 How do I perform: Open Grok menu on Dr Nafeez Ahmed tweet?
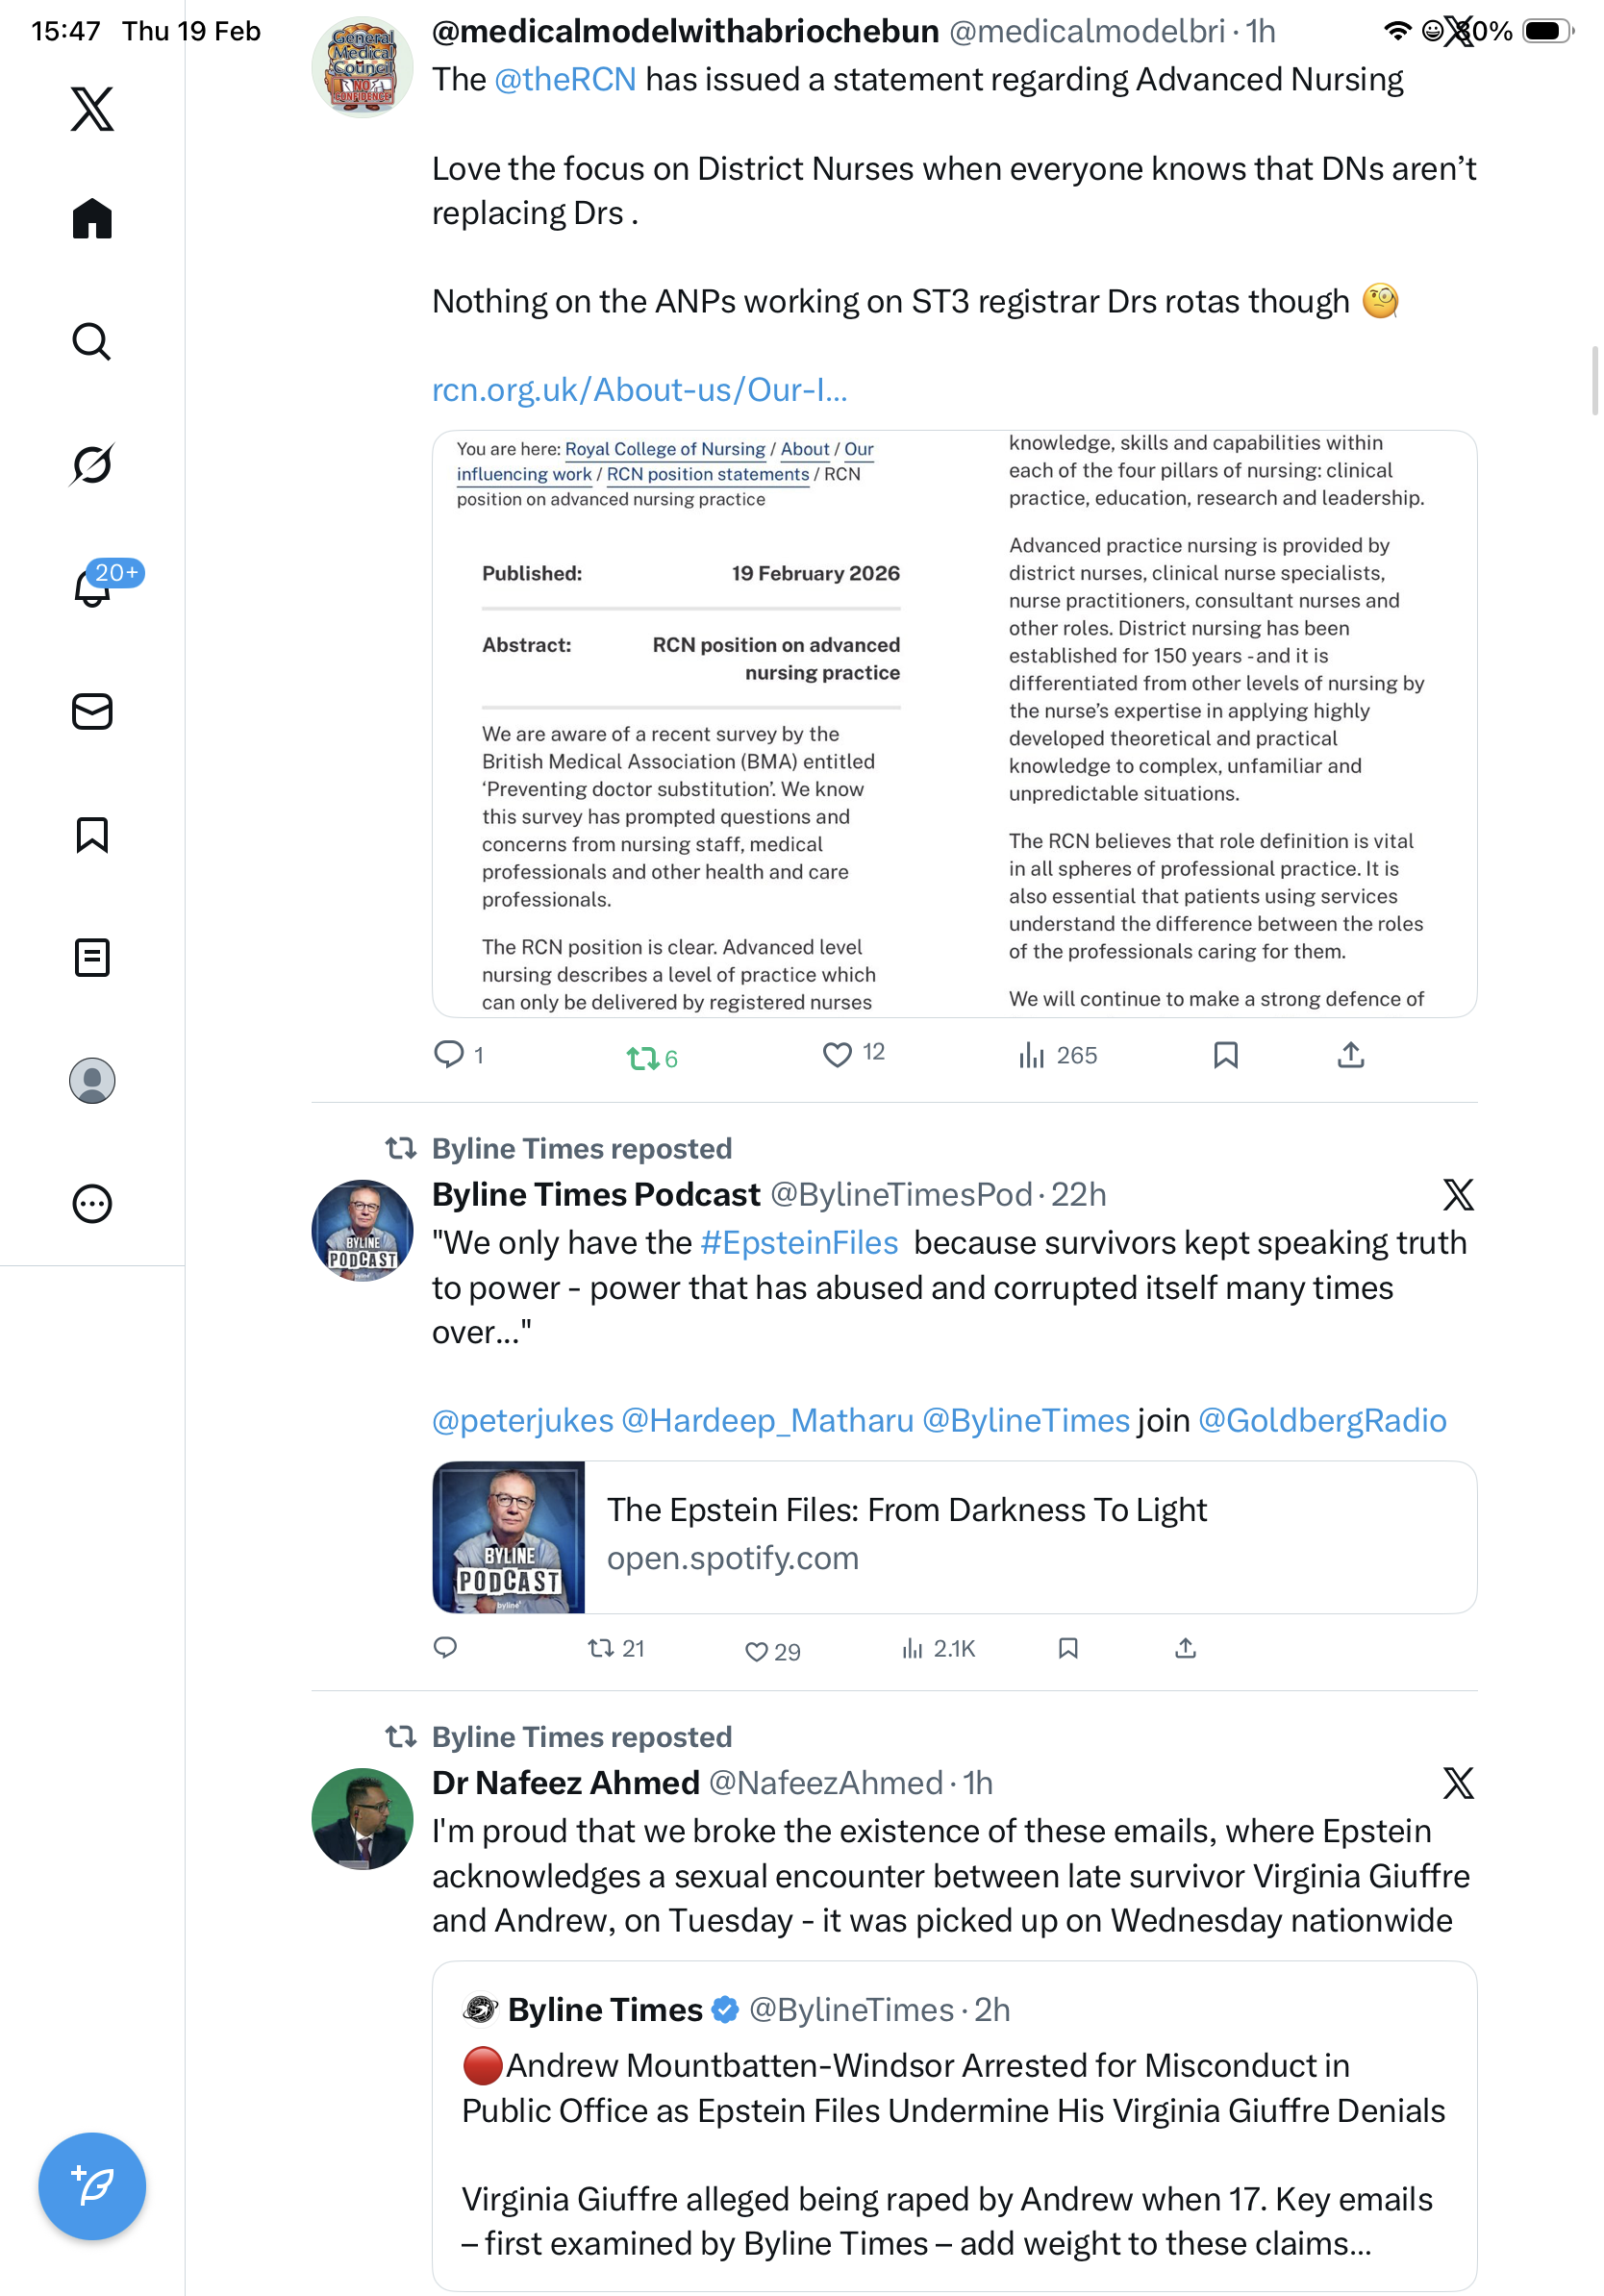1458,1782
